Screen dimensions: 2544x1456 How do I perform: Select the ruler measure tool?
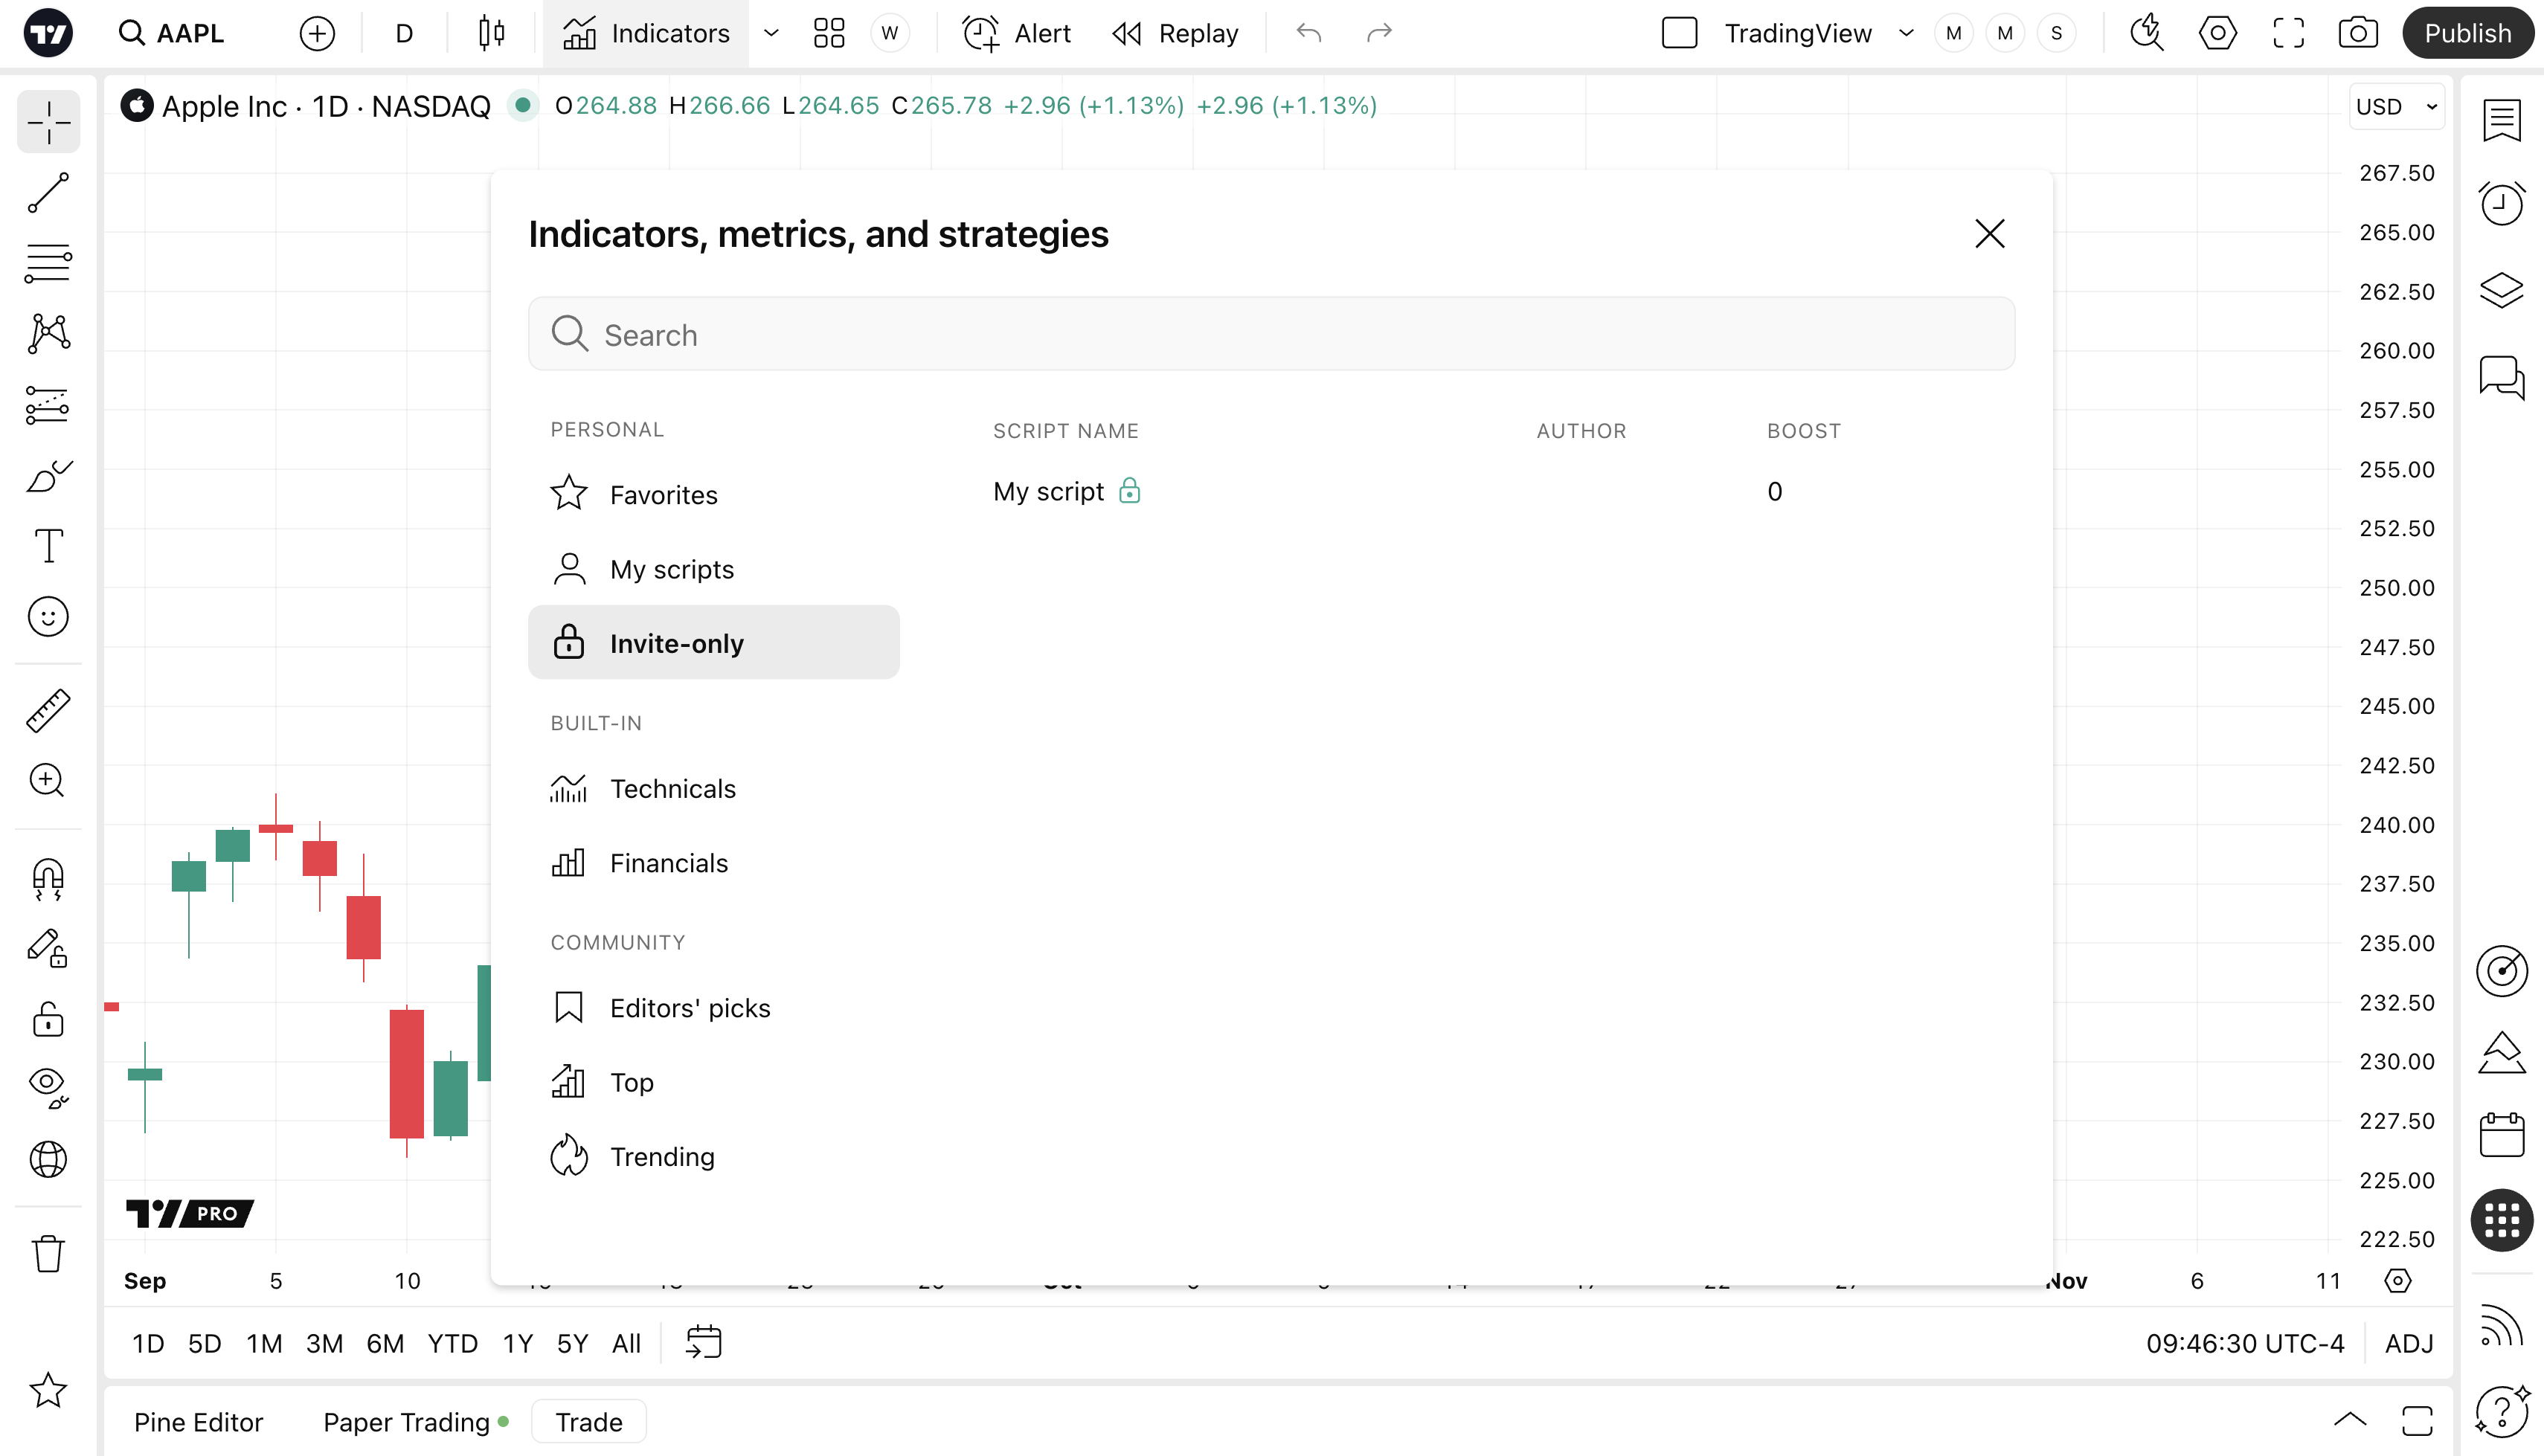(48, 710)
